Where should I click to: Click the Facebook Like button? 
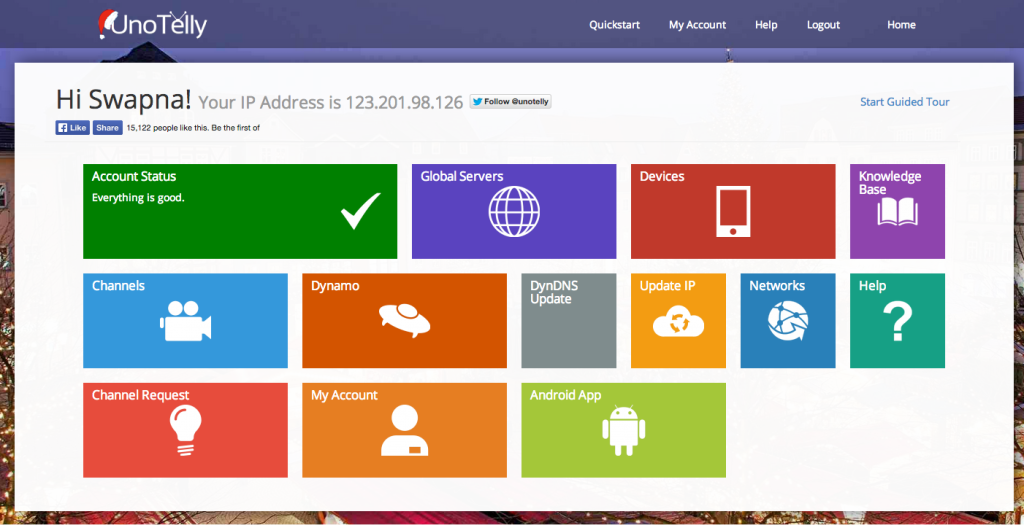pos(72,128)
